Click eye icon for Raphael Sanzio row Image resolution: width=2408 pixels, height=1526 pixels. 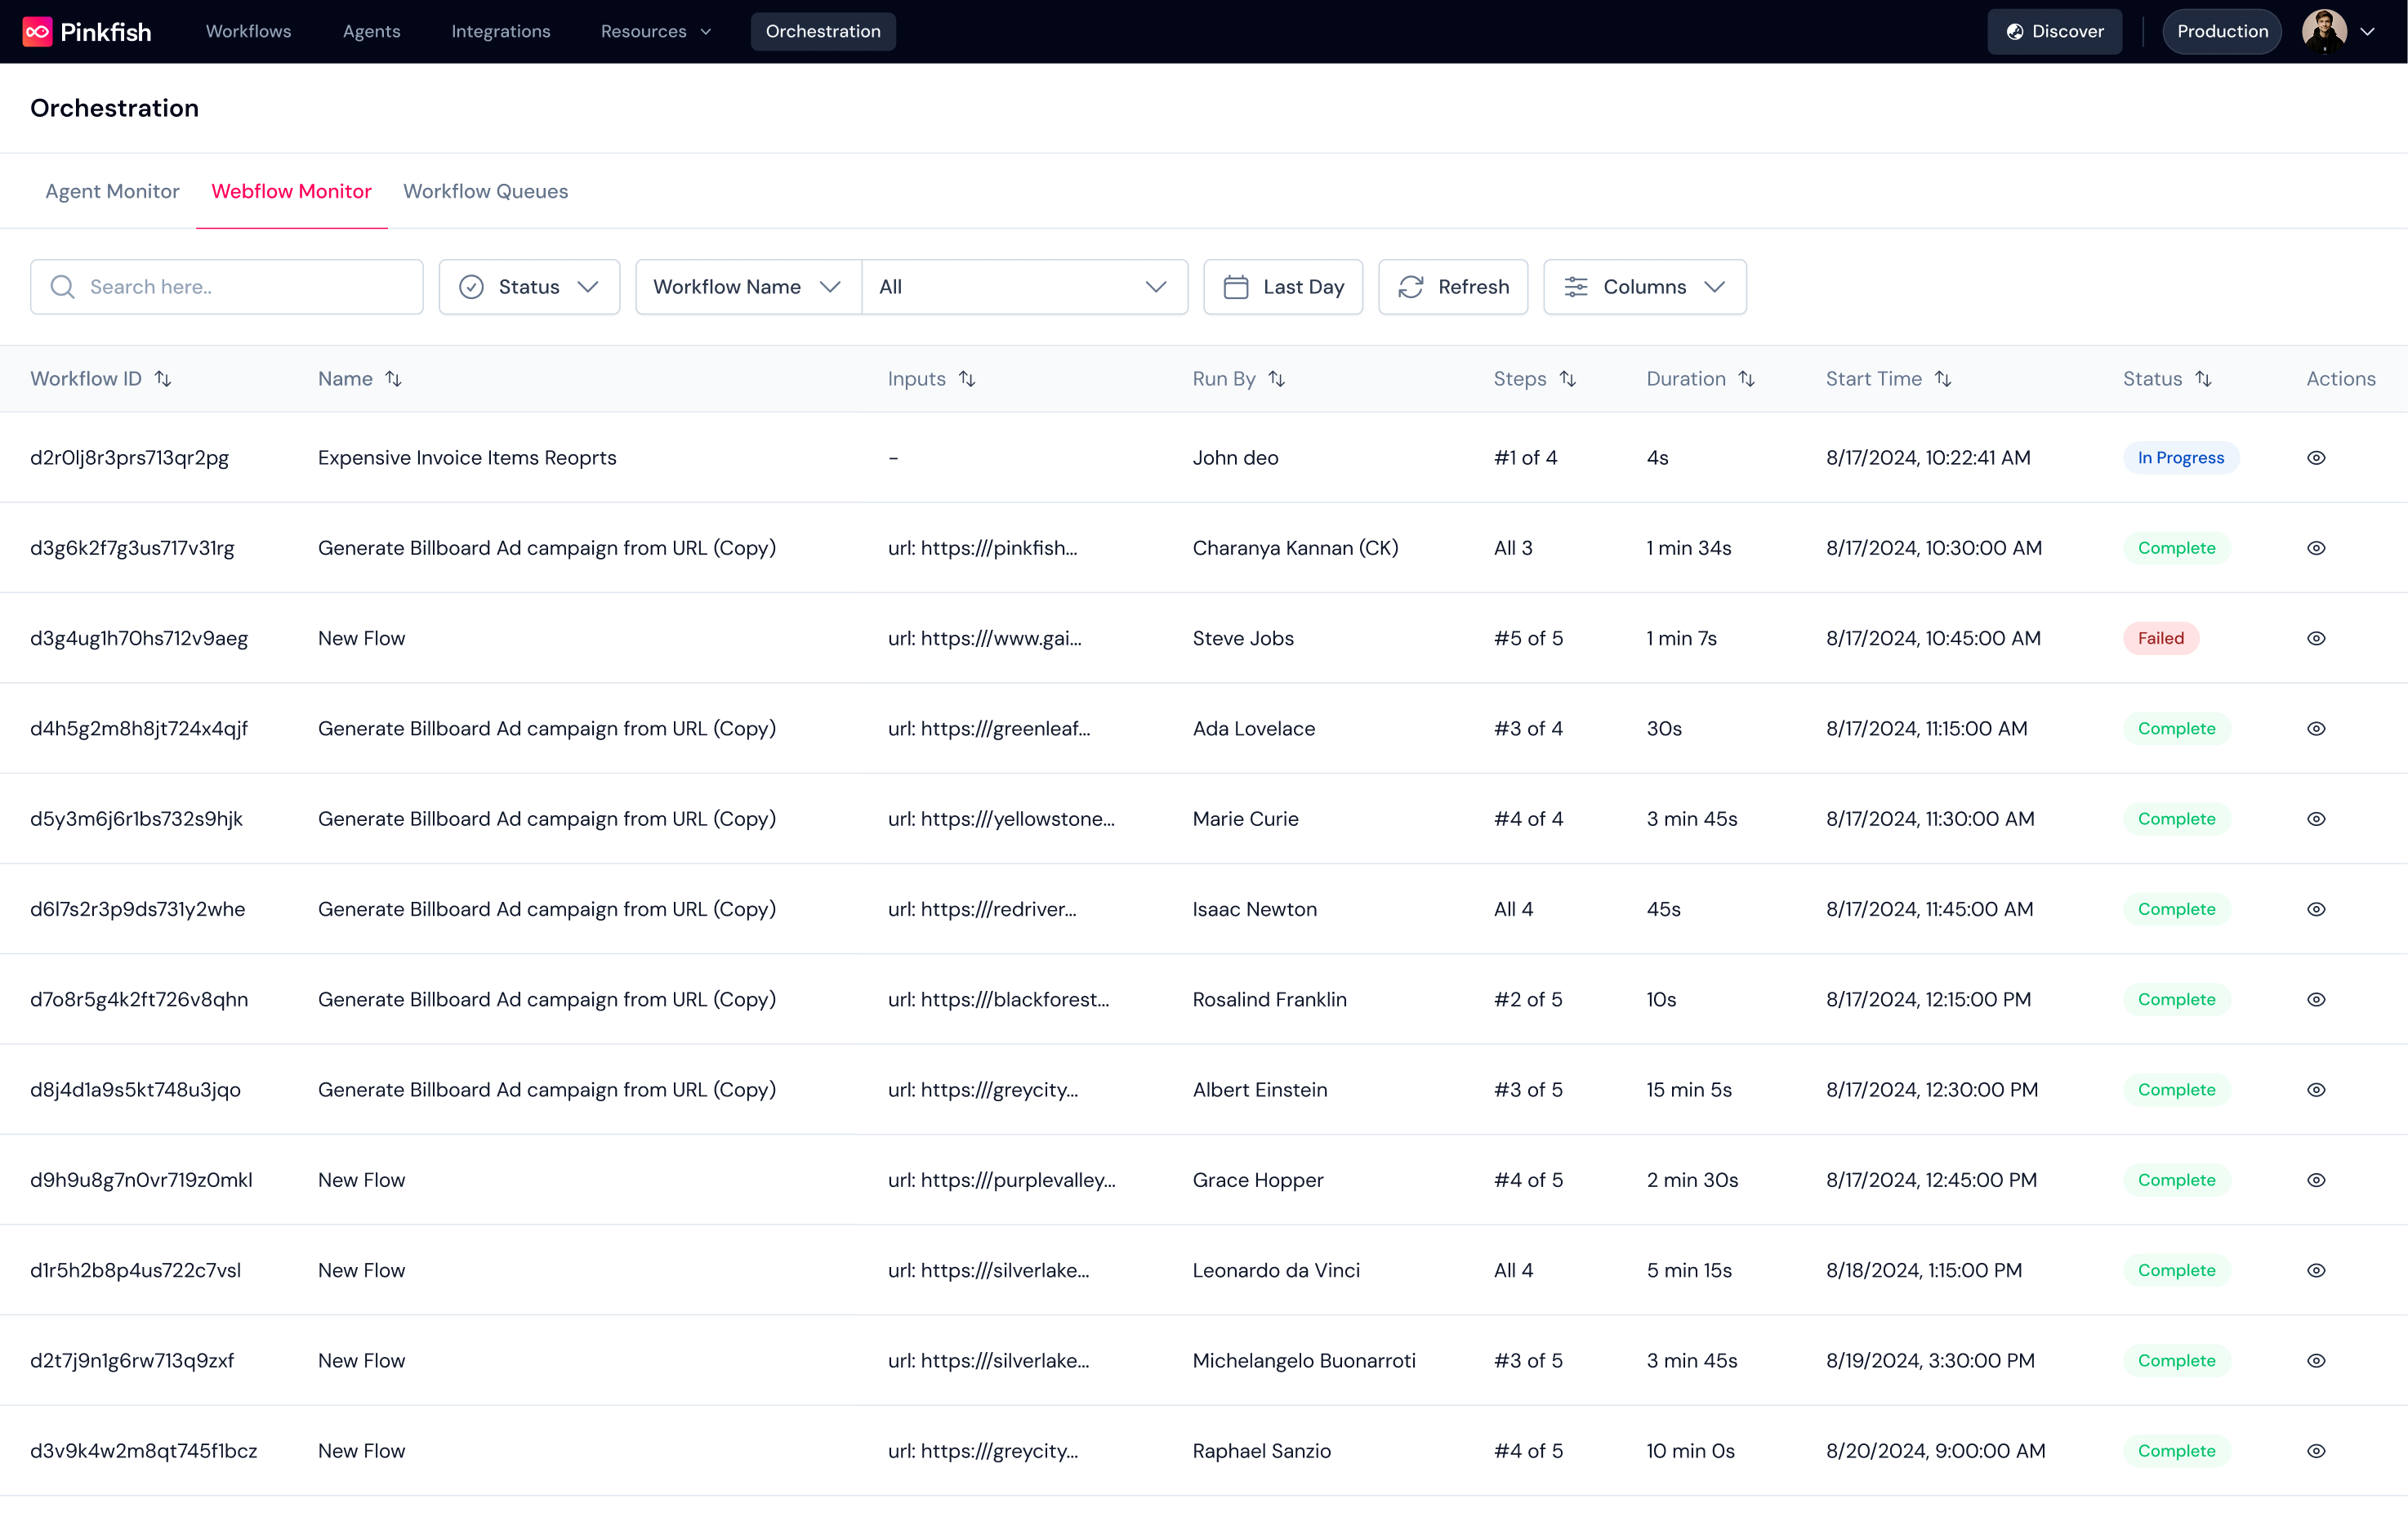click(2316, 1451)
